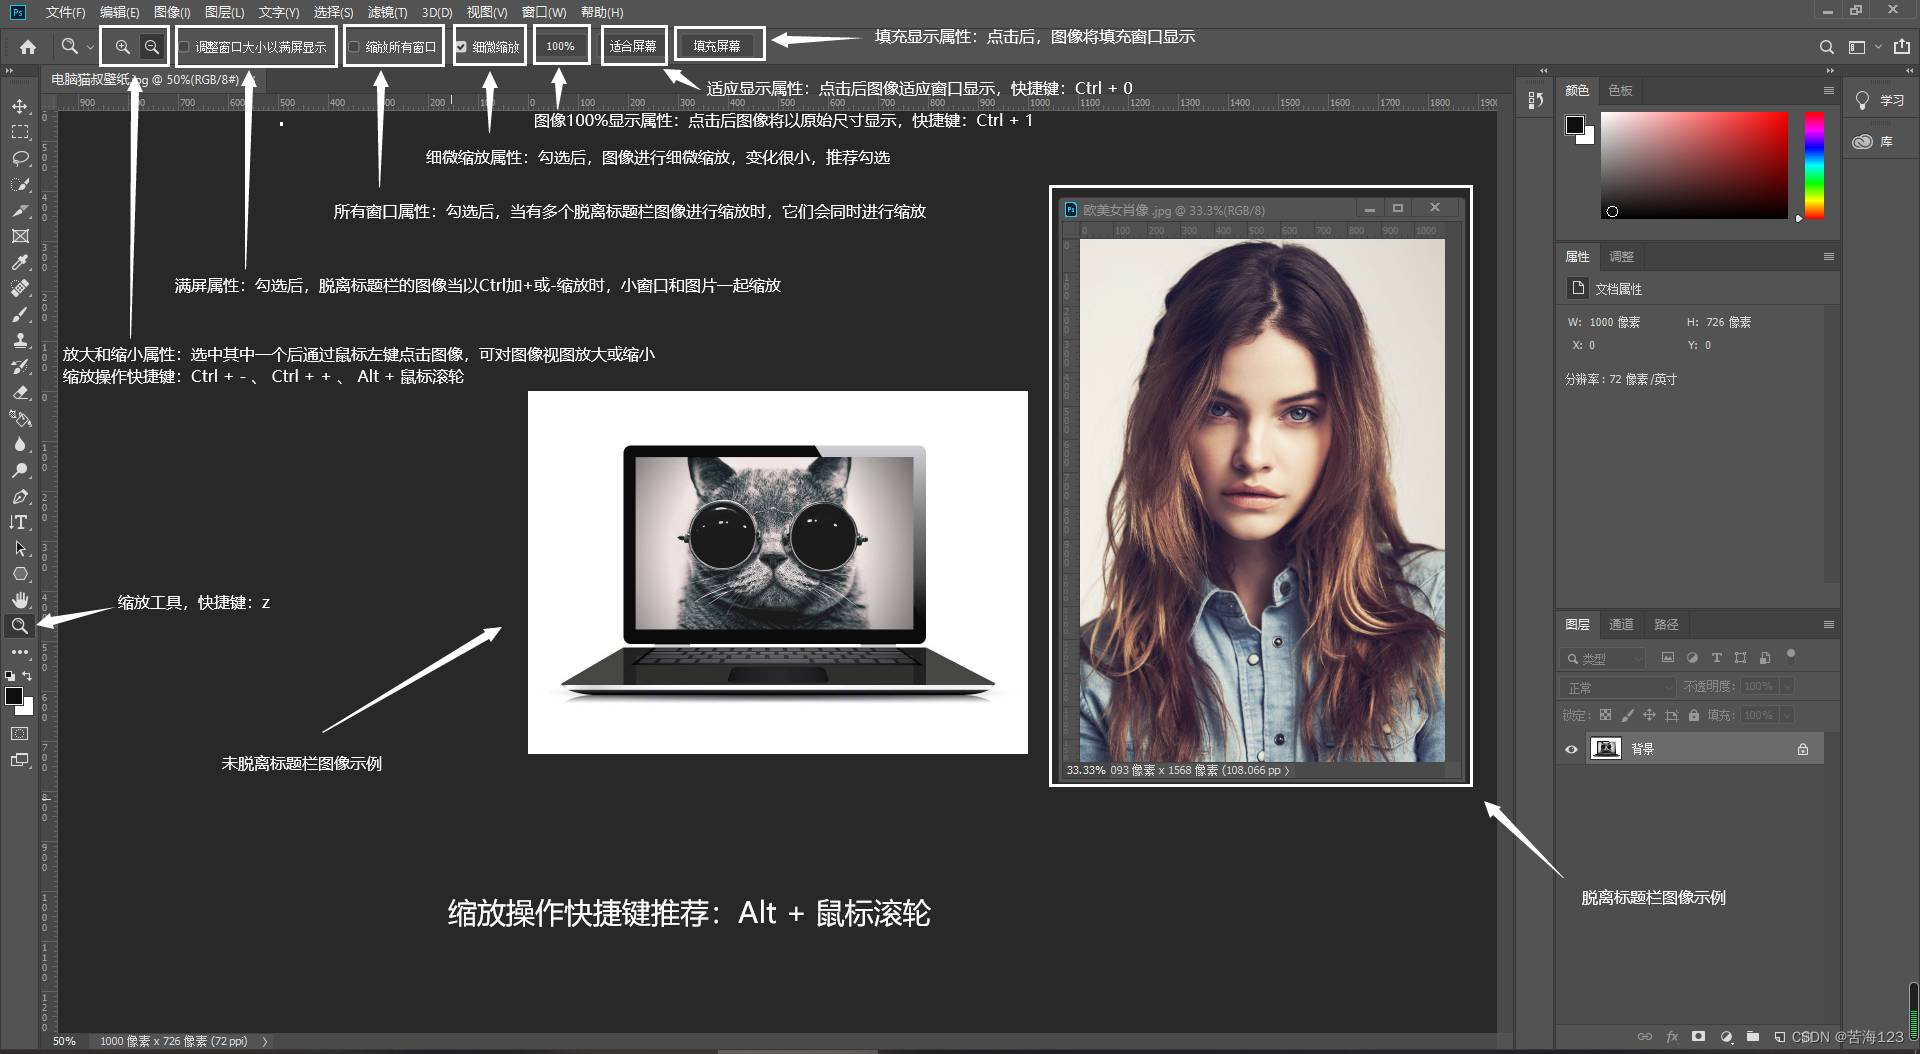Select the Dodge tool

point(20,470)
